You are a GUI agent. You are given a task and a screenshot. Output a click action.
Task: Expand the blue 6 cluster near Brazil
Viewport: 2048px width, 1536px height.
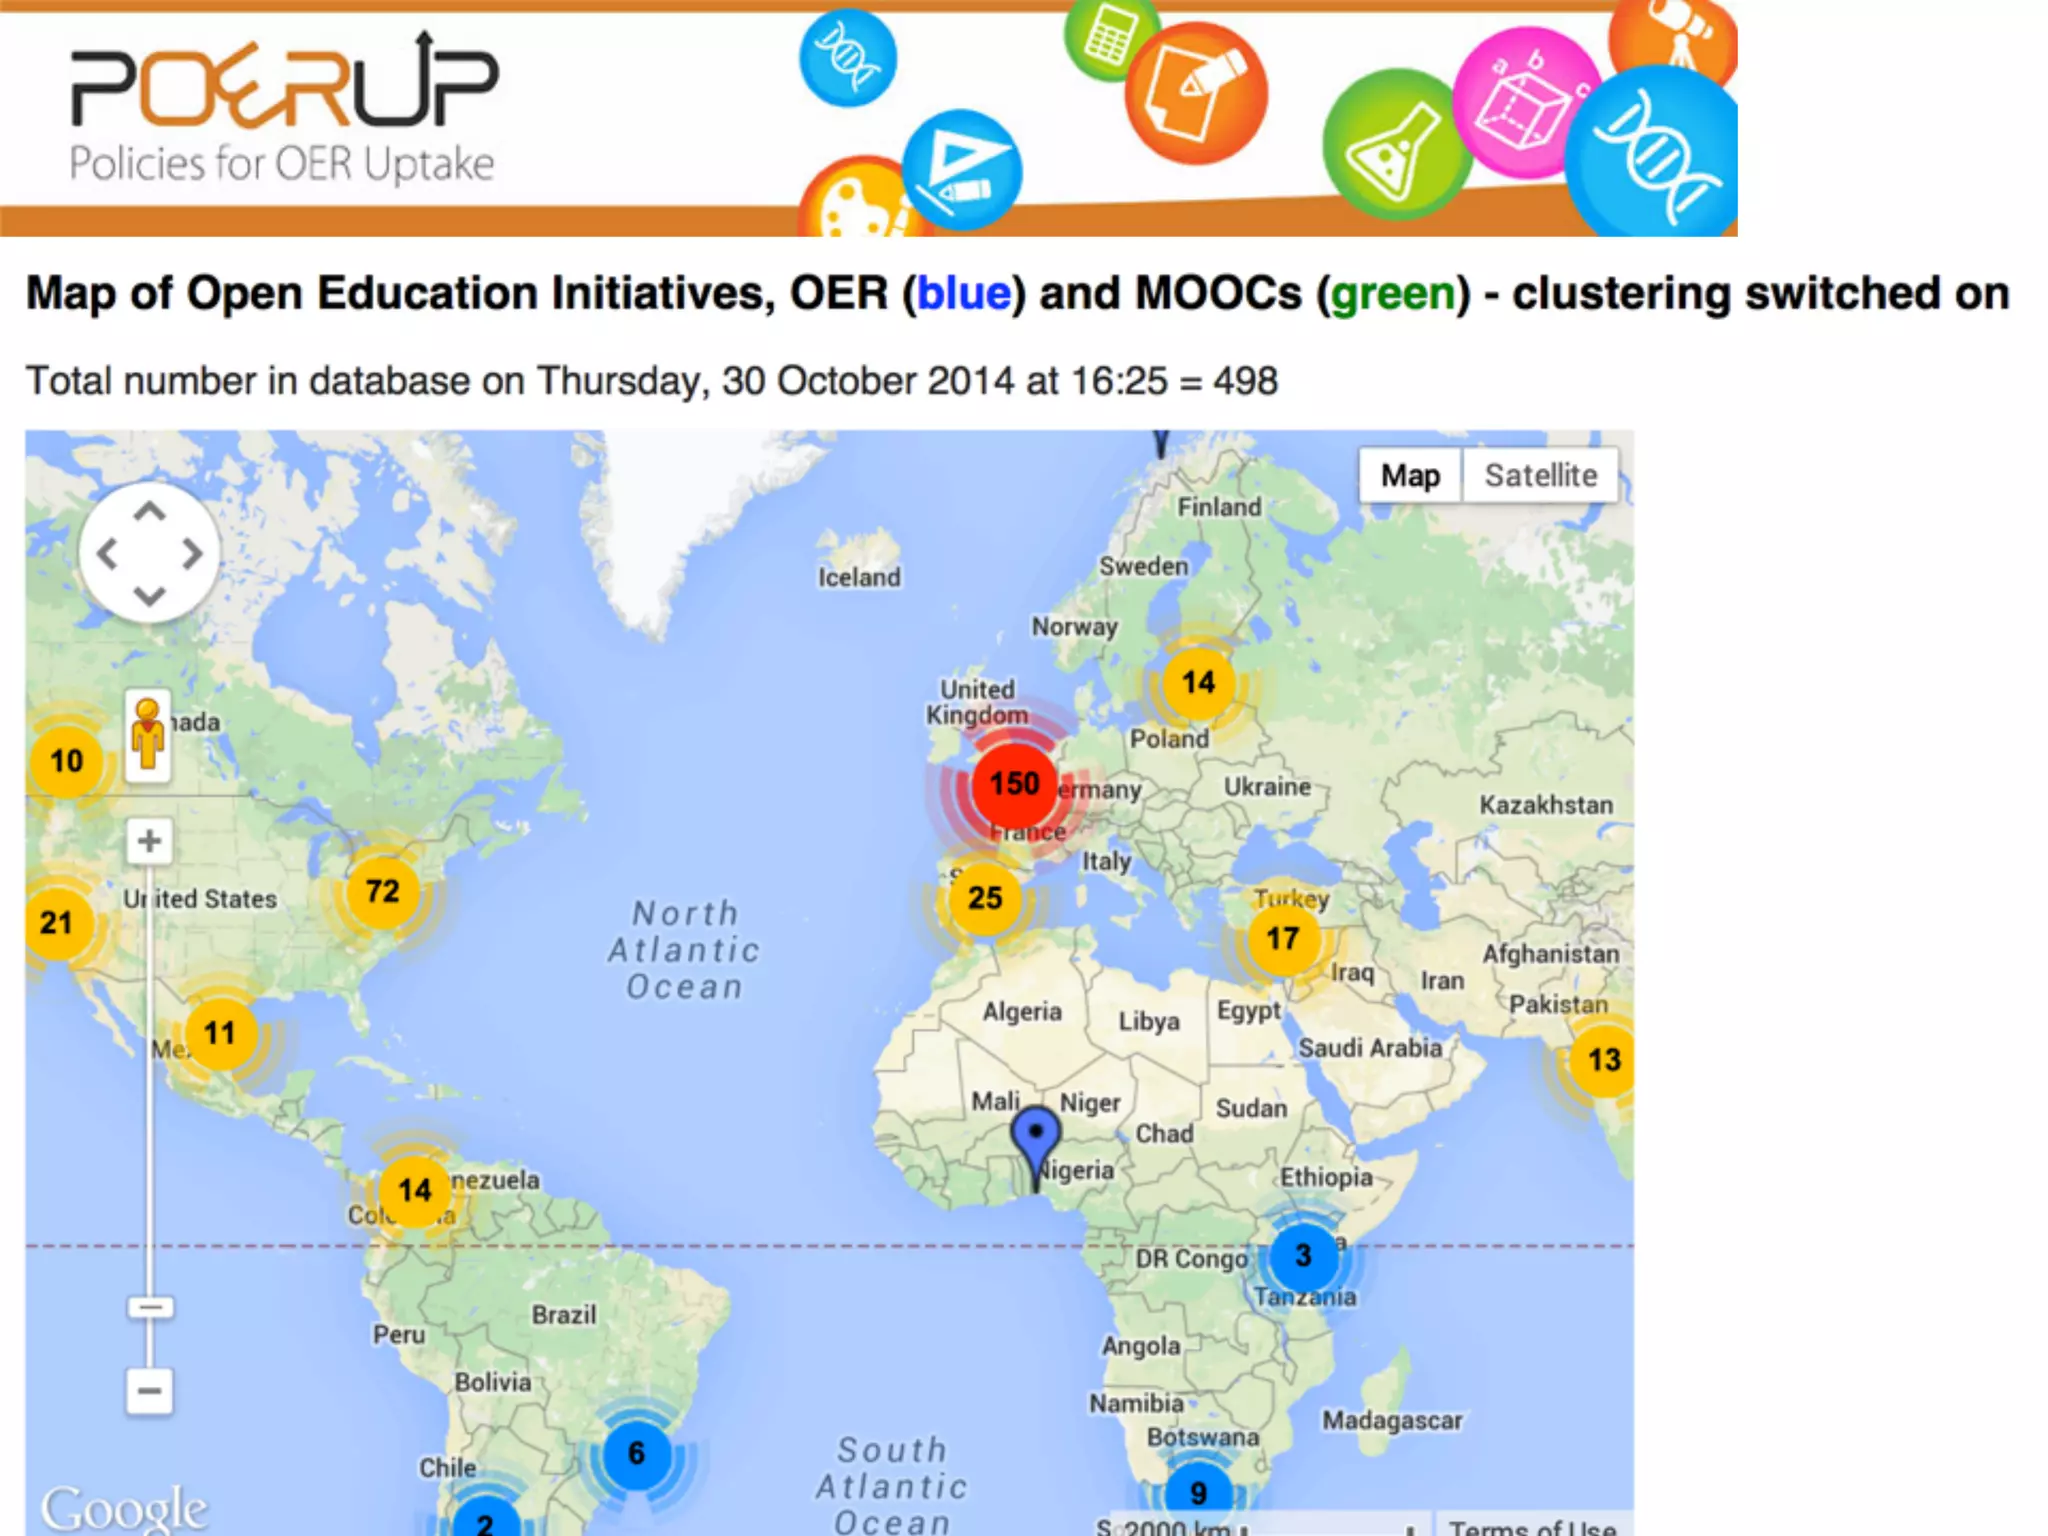(636, 1453)
